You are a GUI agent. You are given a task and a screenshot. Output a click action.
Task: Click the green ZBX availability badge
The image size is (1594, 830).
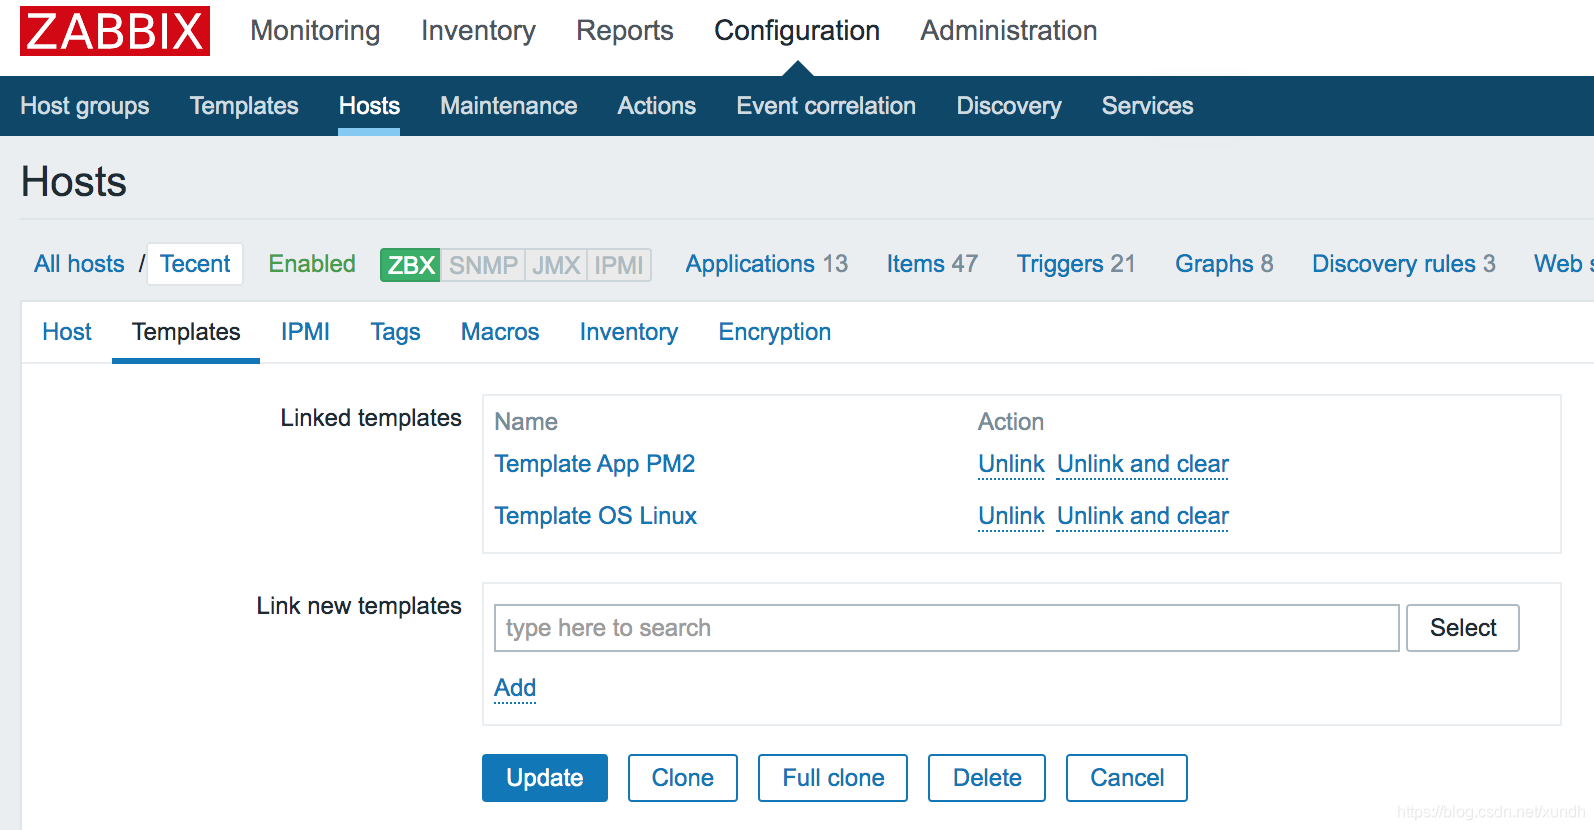[x=410, y=265]
